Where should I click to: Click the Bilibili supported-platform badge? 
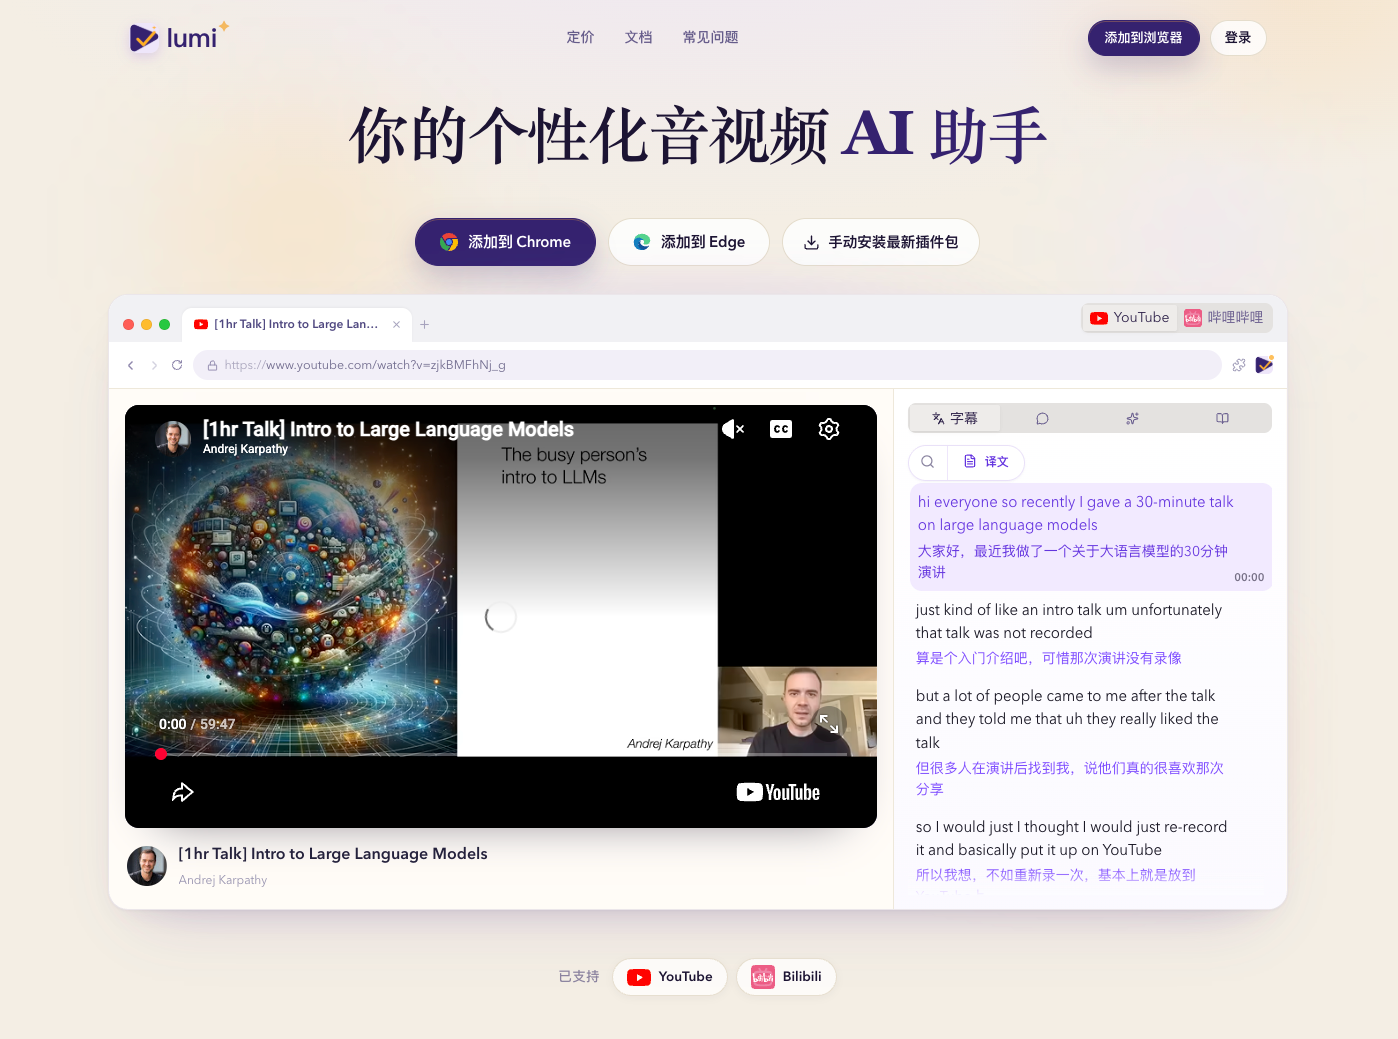pyautogui.click(x=786, y=977)
